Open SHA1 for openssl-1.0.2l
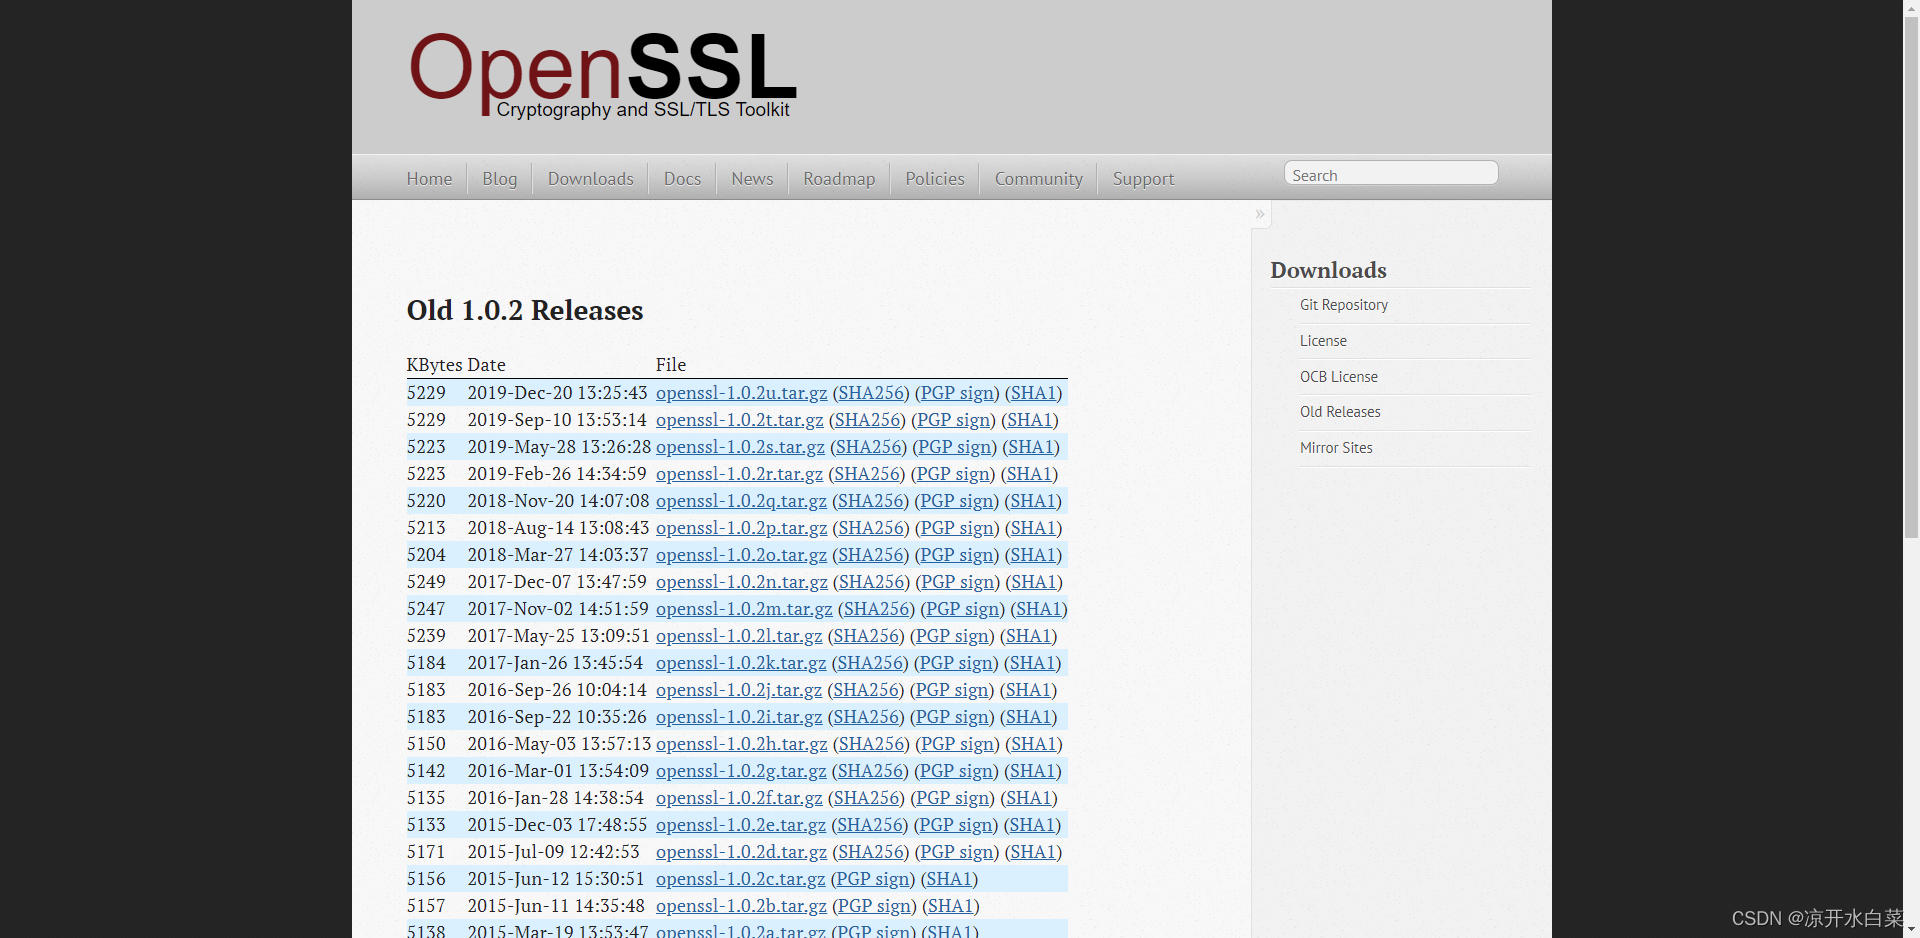The height and width of the screenshot is (938, 1920). click(x=1028, y=636)
